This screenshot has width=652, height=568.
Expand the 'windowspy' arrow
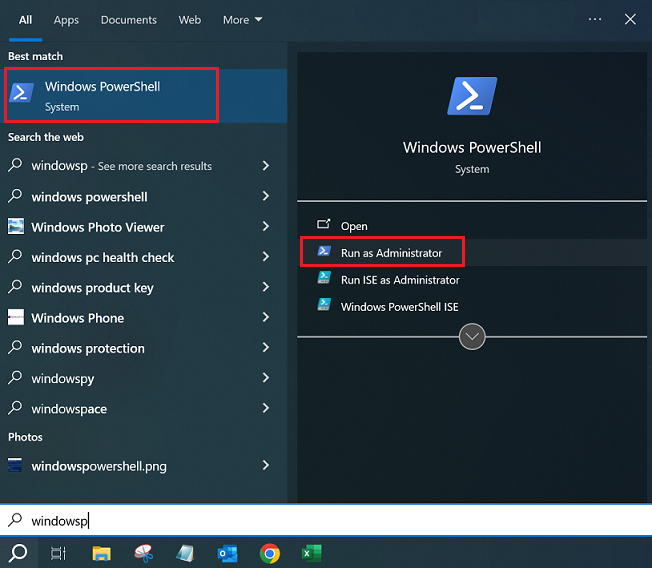(x=266, y=378)
